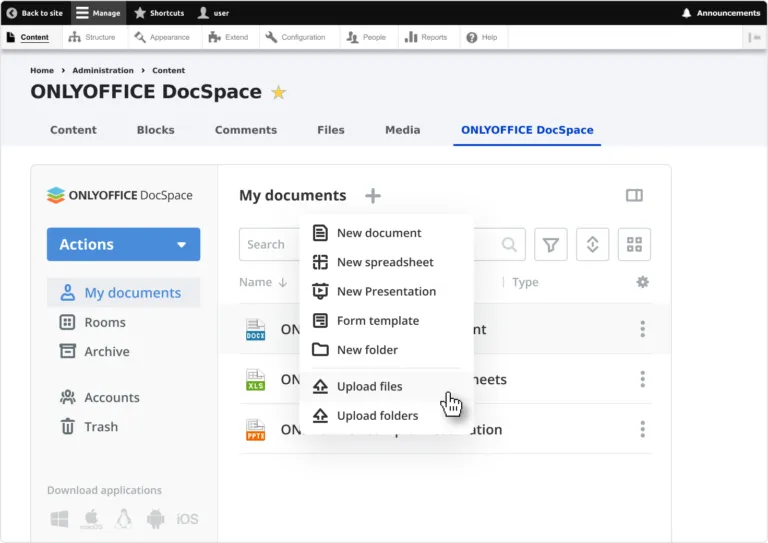The height and width of the screenshot is (543, 768).
Task: Switch to the Comments tab
Action: click(x=246, y=130)
